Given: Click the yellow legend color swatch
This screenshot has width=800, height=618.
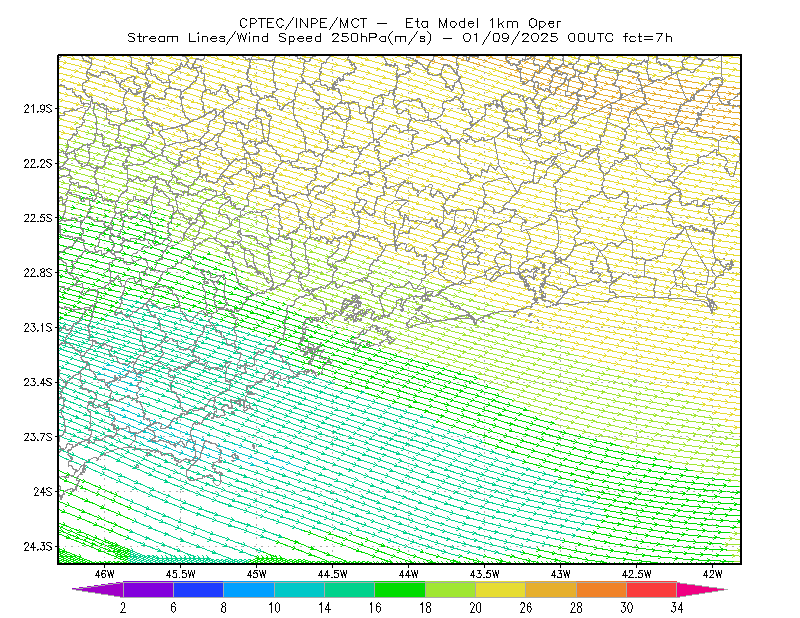Looking at the screenshot, I should 501,589.
